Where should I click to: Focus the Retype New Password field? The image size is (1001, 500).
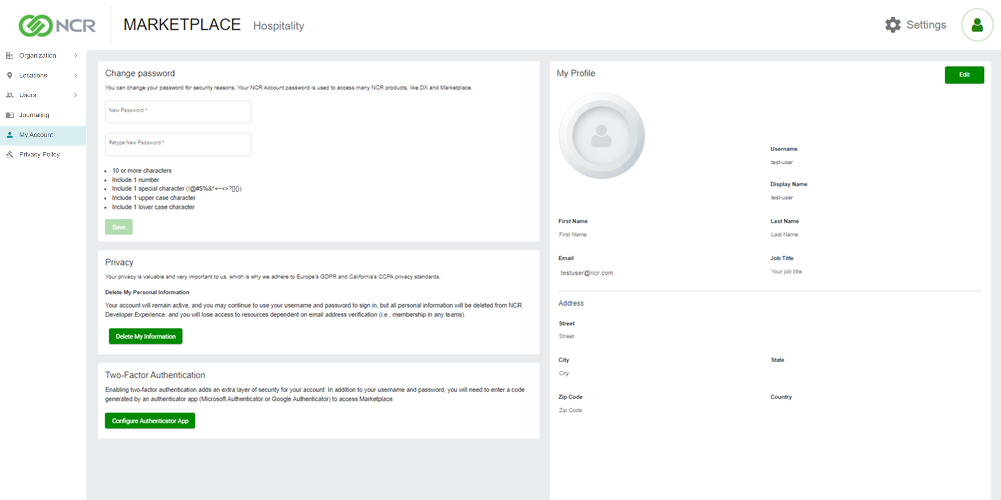tap(178, 144)
